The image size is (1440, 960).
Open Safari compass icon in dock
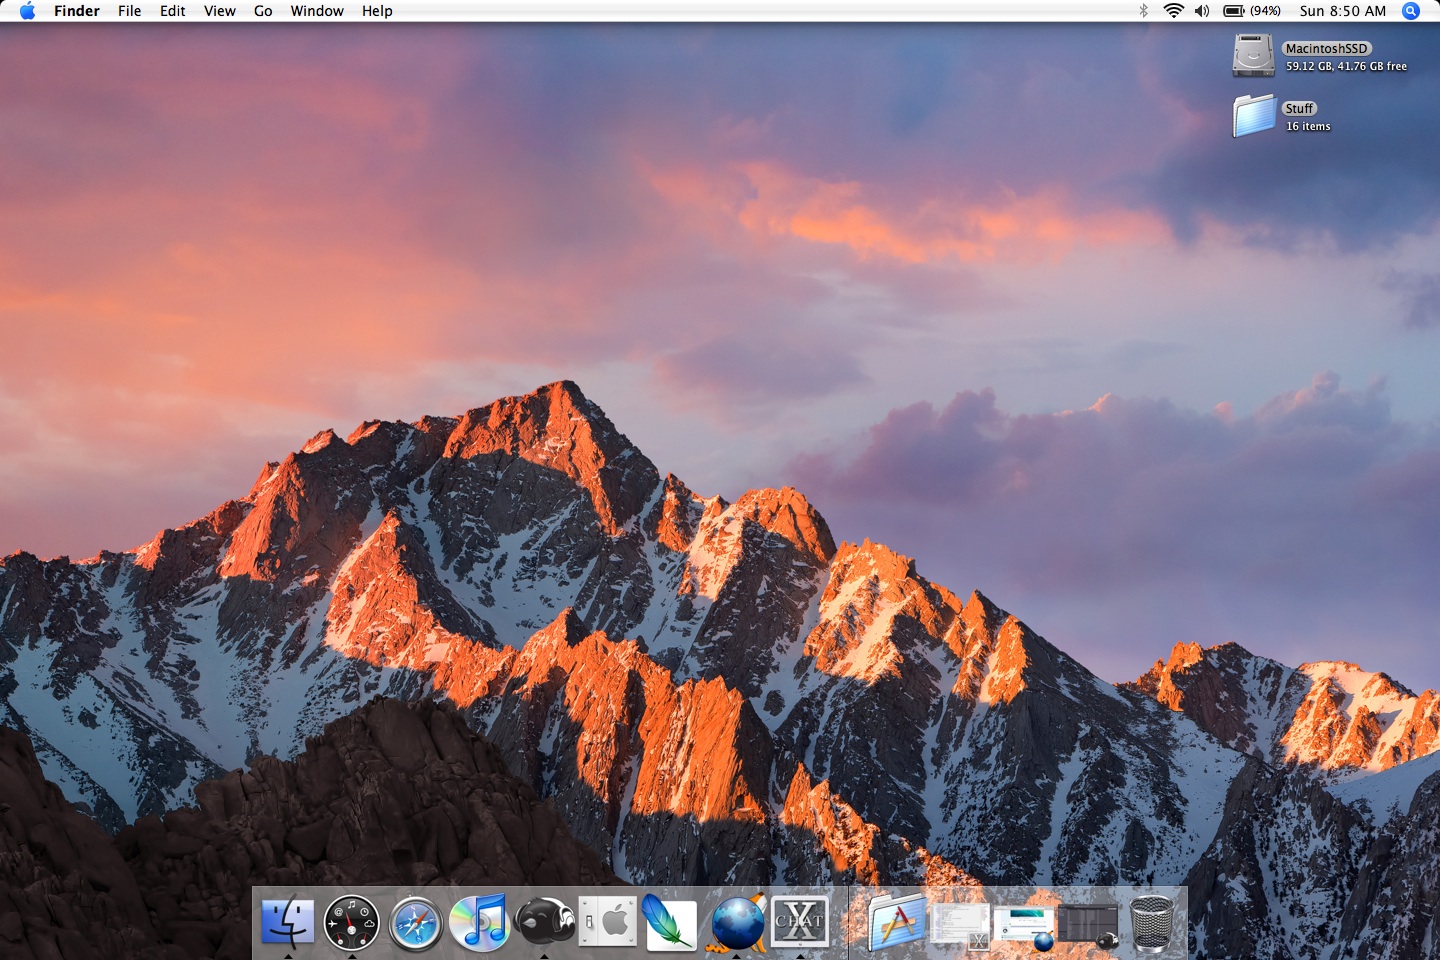[416, 922]
